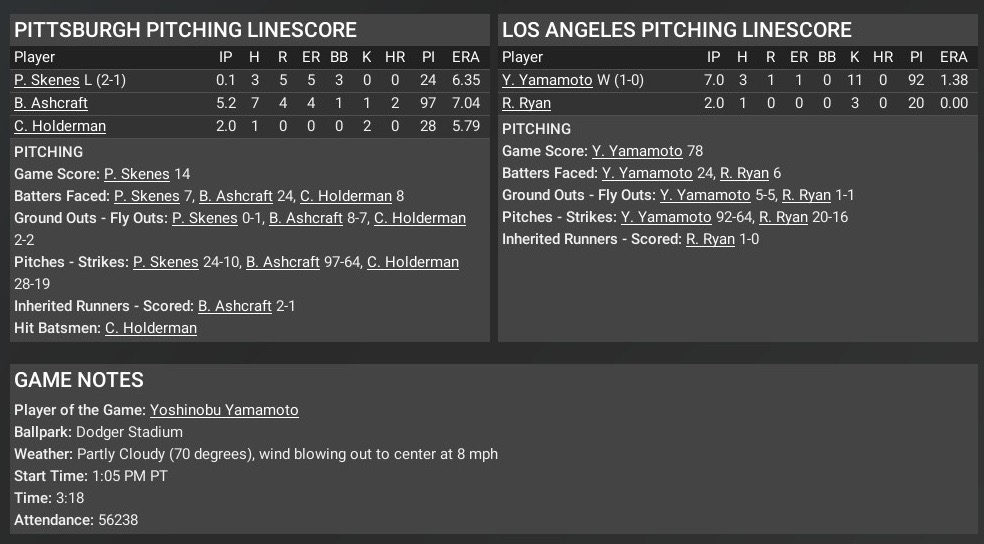This screenshot has height=544, width=984.
Task: Click R. Ryan in the linescore table row
Action: coord(526,103)
